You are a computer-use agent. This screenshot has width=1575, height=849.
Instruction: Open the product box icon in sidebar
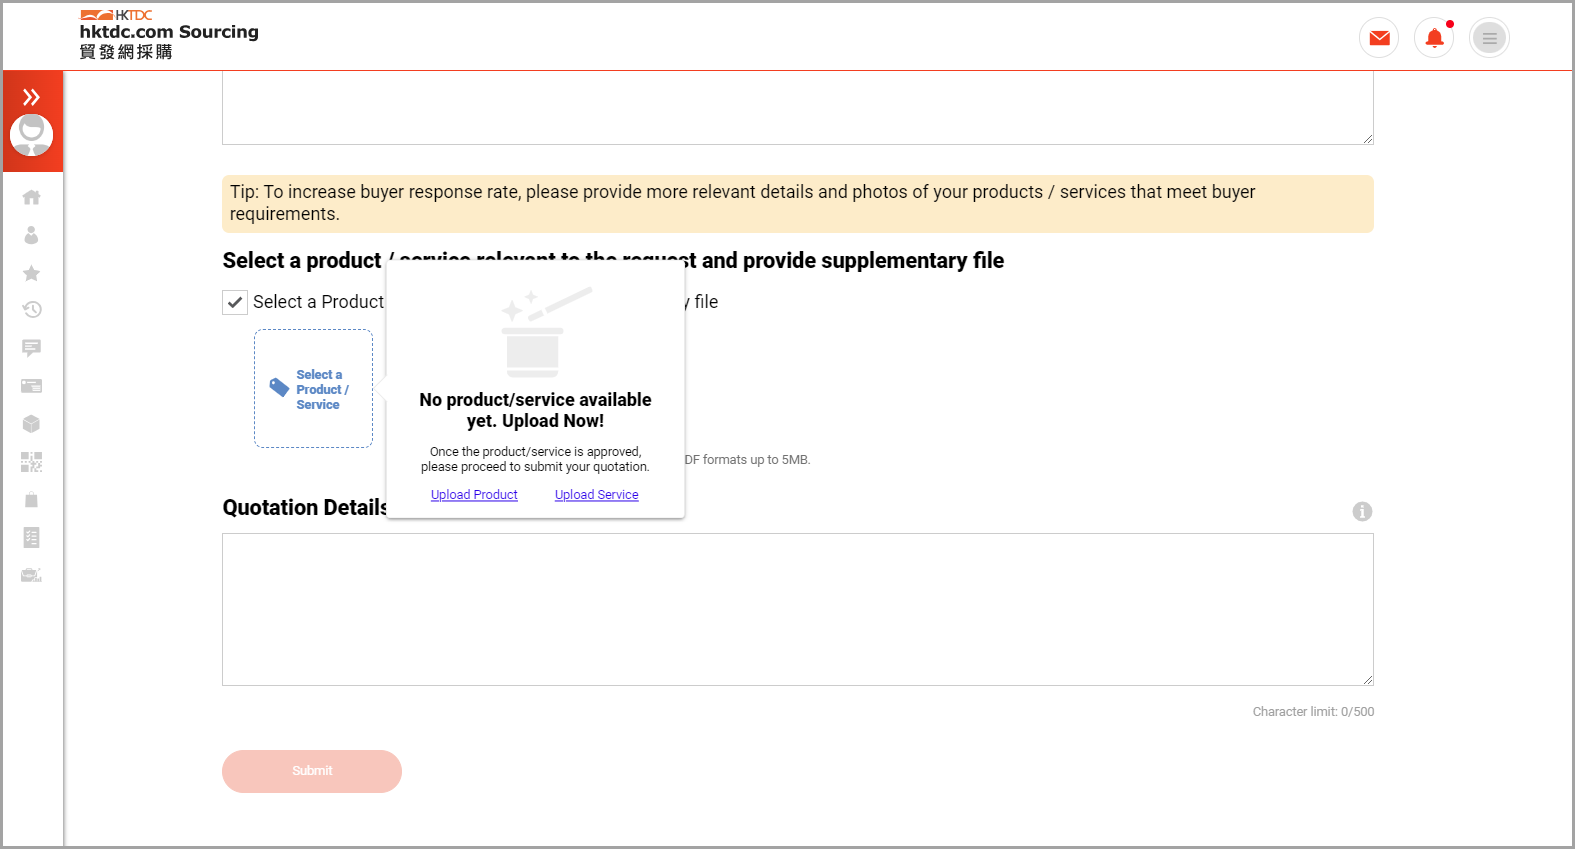click(31, 424)
